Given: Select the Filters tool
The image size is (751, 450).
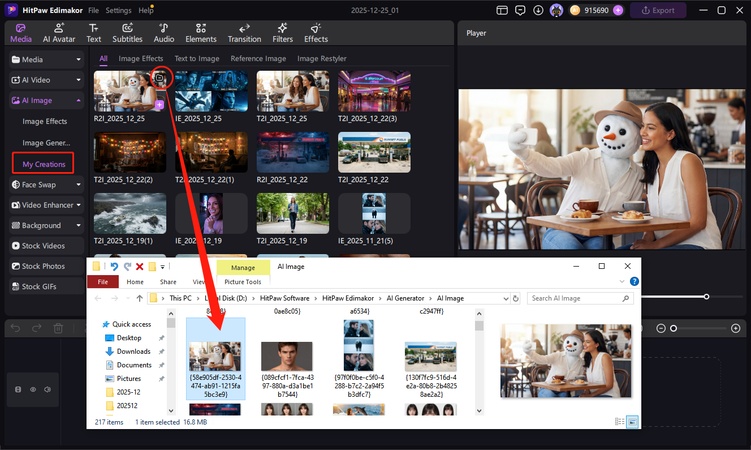Looking at the screenshot, I should [282, 32].
